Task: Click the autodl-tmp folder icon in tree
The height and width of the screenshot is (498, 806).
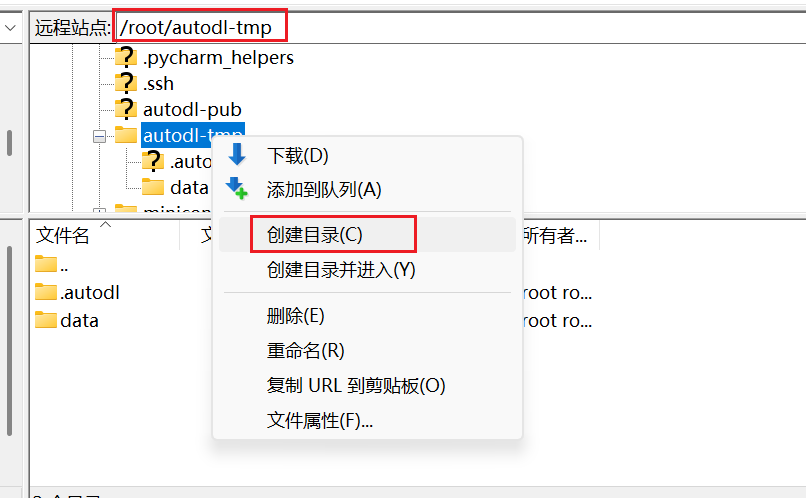Action: [126, 135]
